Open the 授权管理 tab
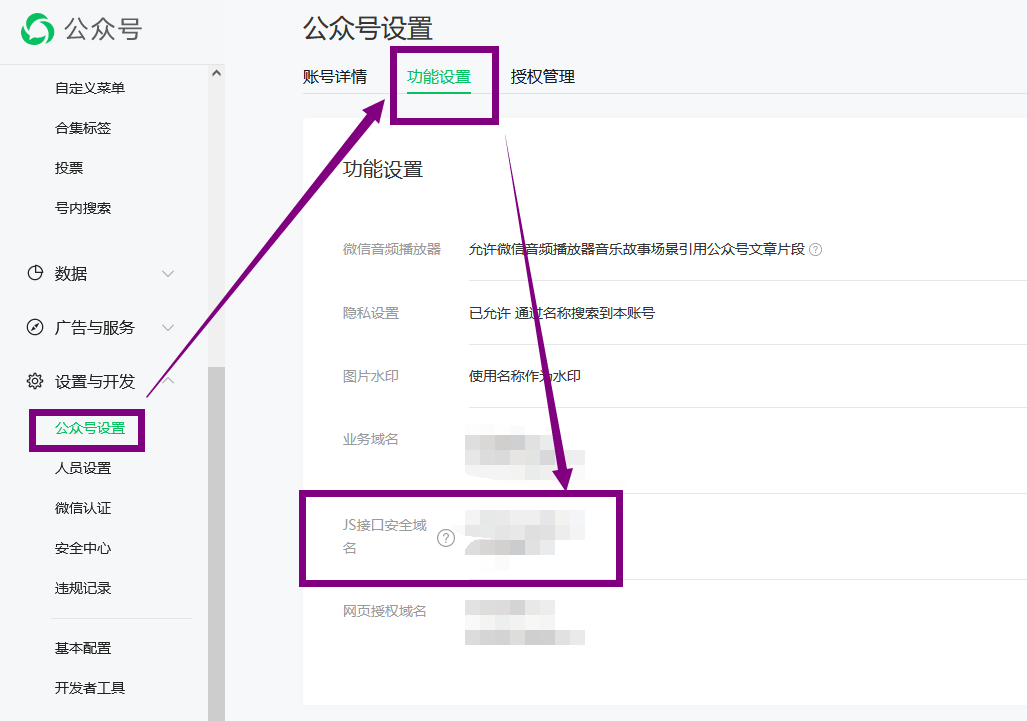1027x721 pixels. tap(542, 77)
